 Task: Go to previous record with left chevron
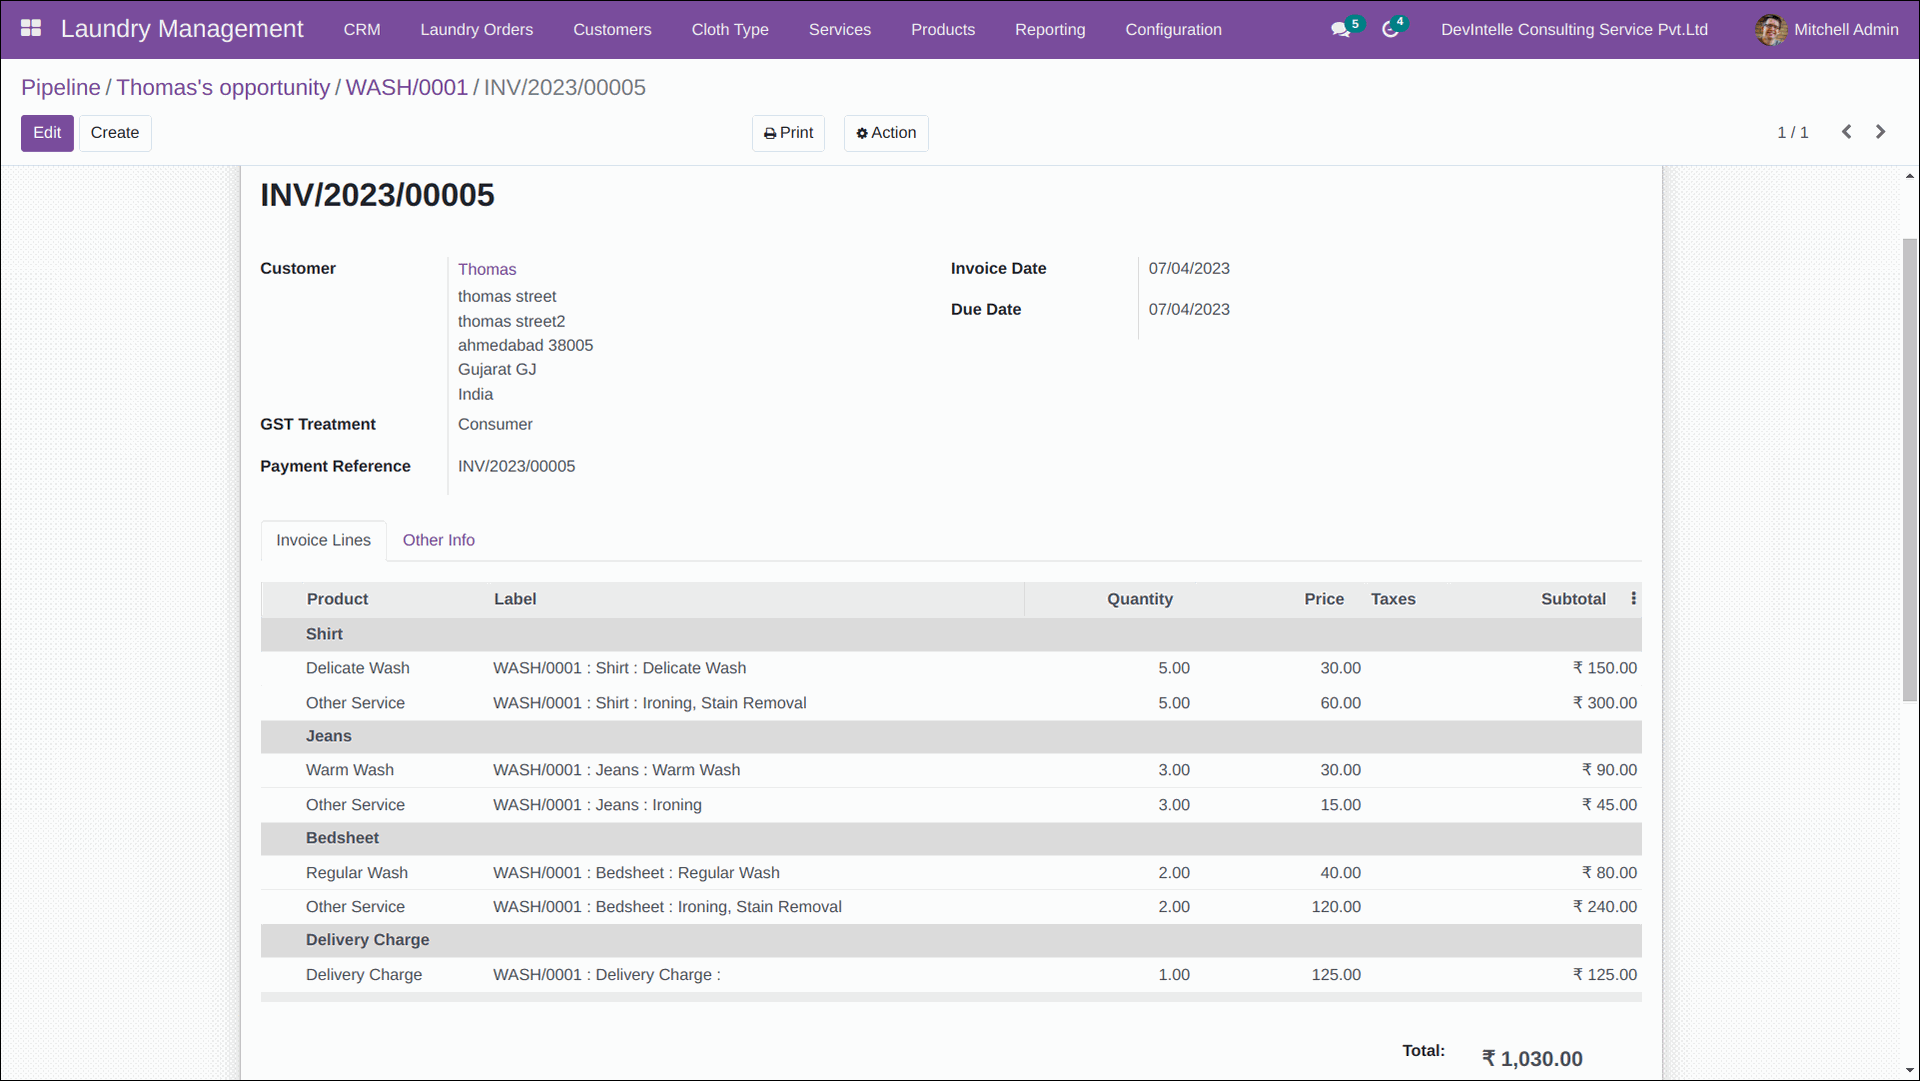pyautogui.click(x=1846, y=131)
